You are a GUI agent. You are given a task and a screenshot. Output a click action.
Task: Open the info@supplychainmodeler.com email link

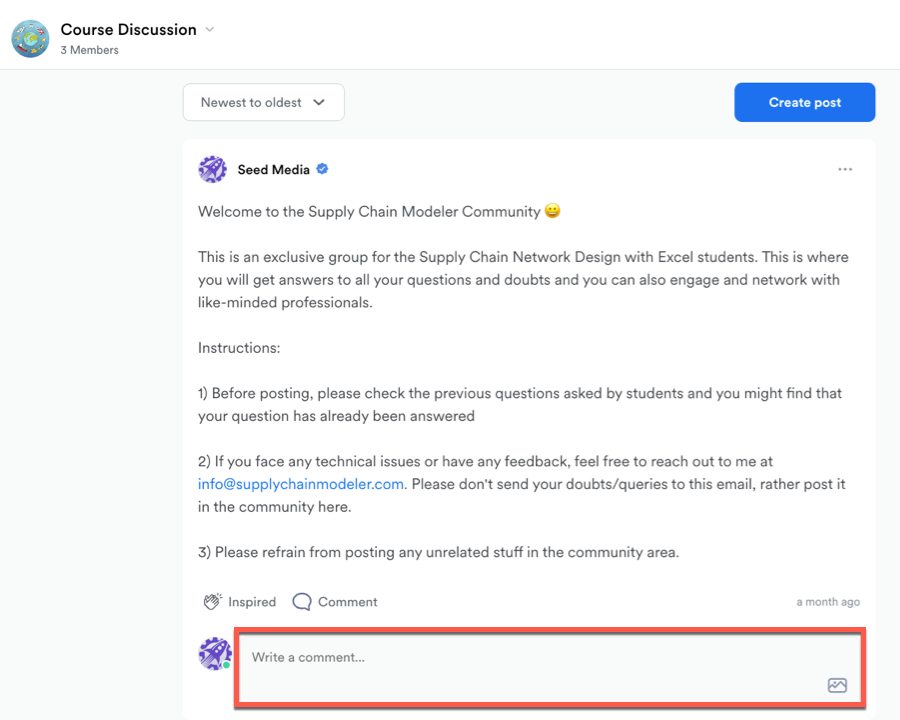(x=301, y=484)
